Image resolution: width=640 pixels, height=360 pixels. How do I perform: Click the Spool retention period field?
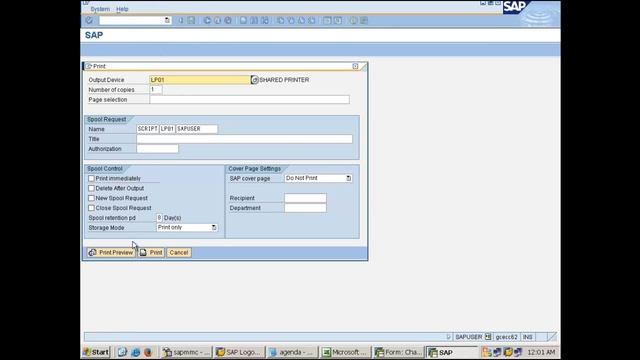click(159, 218)
